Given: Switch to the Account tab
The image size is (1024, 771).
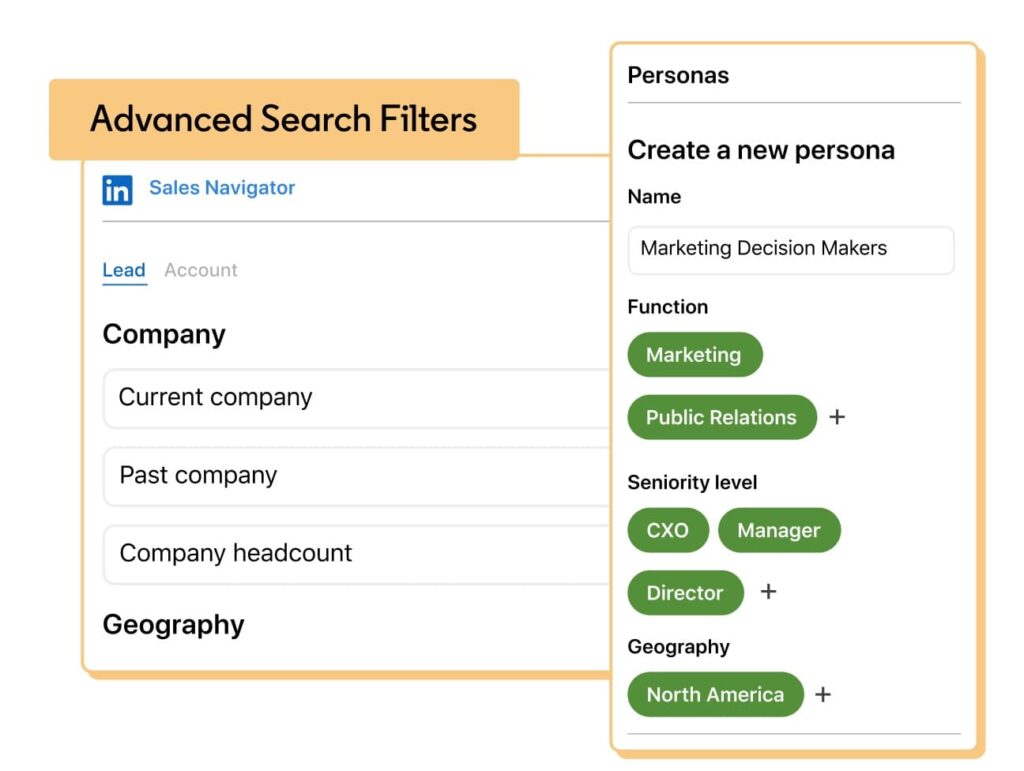Looking at the screenshot, I should tap(200, 270).
